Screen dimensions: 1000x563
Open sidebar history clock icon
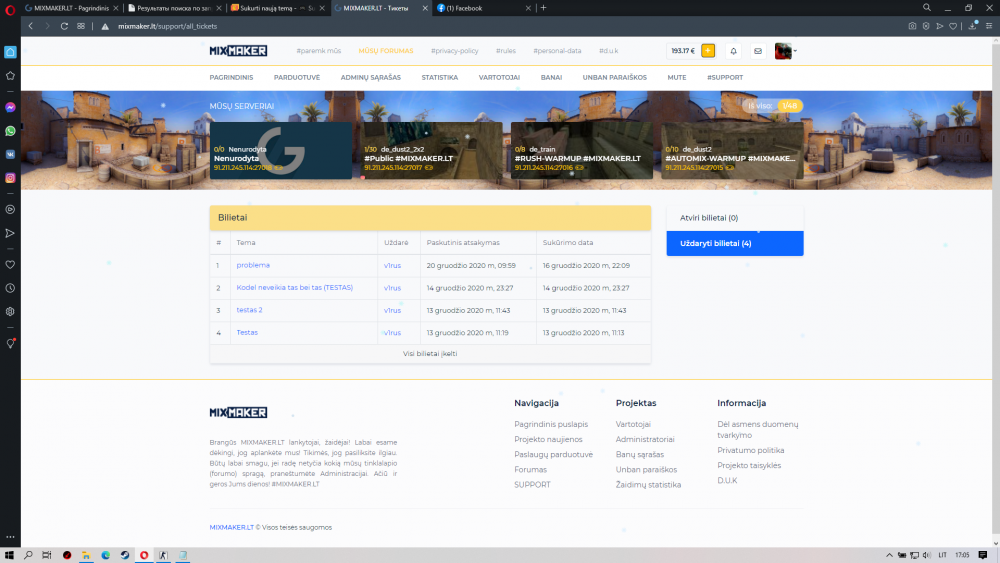[10, 288]
